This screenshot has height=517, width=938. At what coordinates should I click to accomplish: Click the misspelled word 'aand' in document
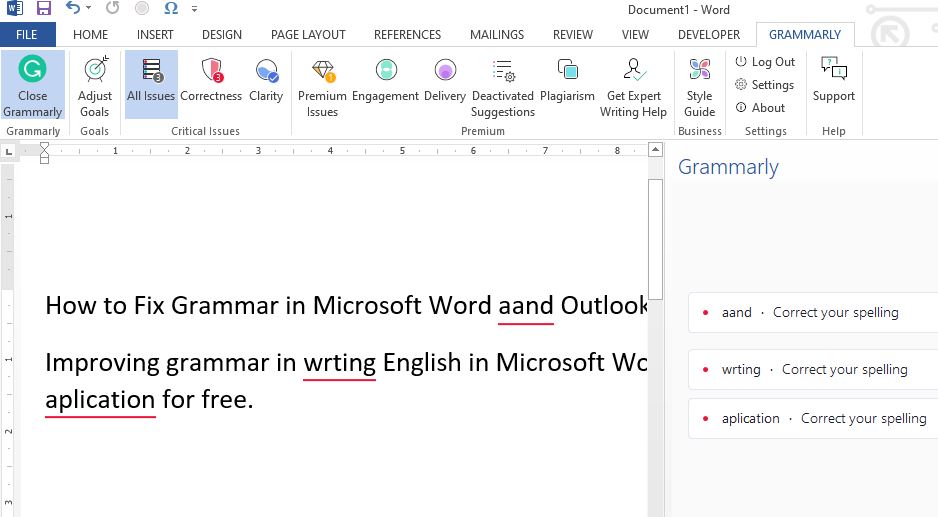coord(526,306)
